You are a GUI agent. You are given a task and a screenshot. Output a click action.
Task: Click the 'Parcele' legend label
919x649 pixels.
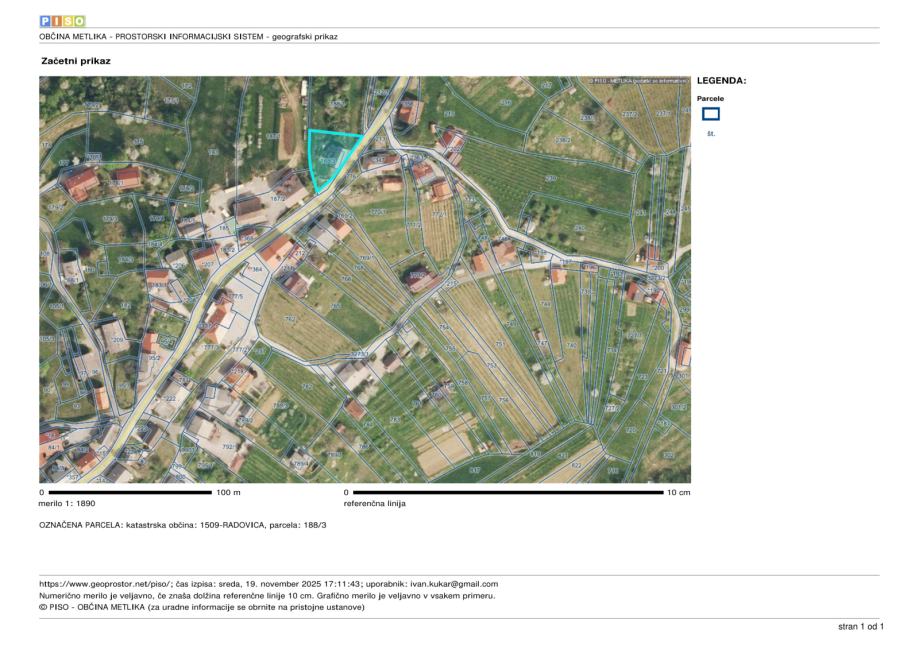tap(710, 99)
